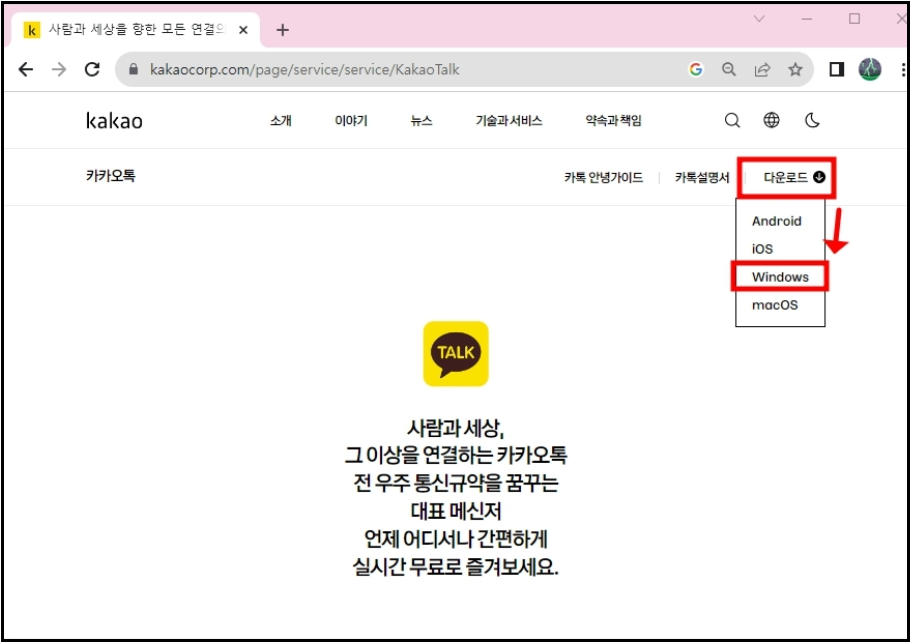The width and height of the screenshot is (910, 642).
Task: Click the yellow KakaoTalk TALK logo
Action: (x=456, y=354)
